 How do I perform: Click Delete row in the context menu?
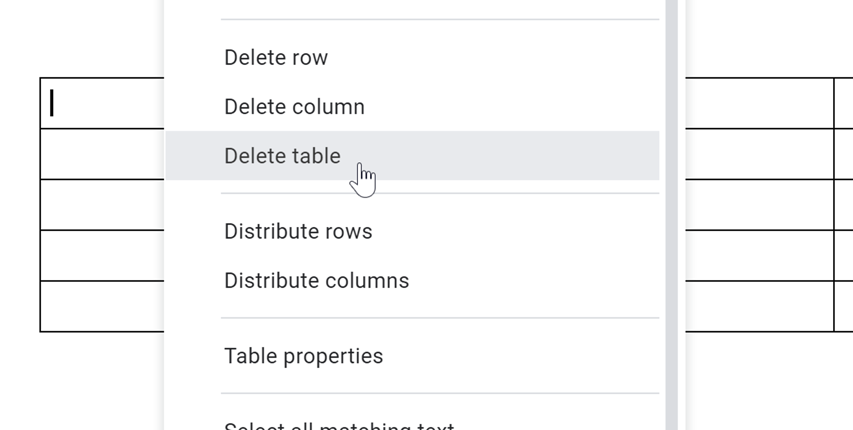276,58
